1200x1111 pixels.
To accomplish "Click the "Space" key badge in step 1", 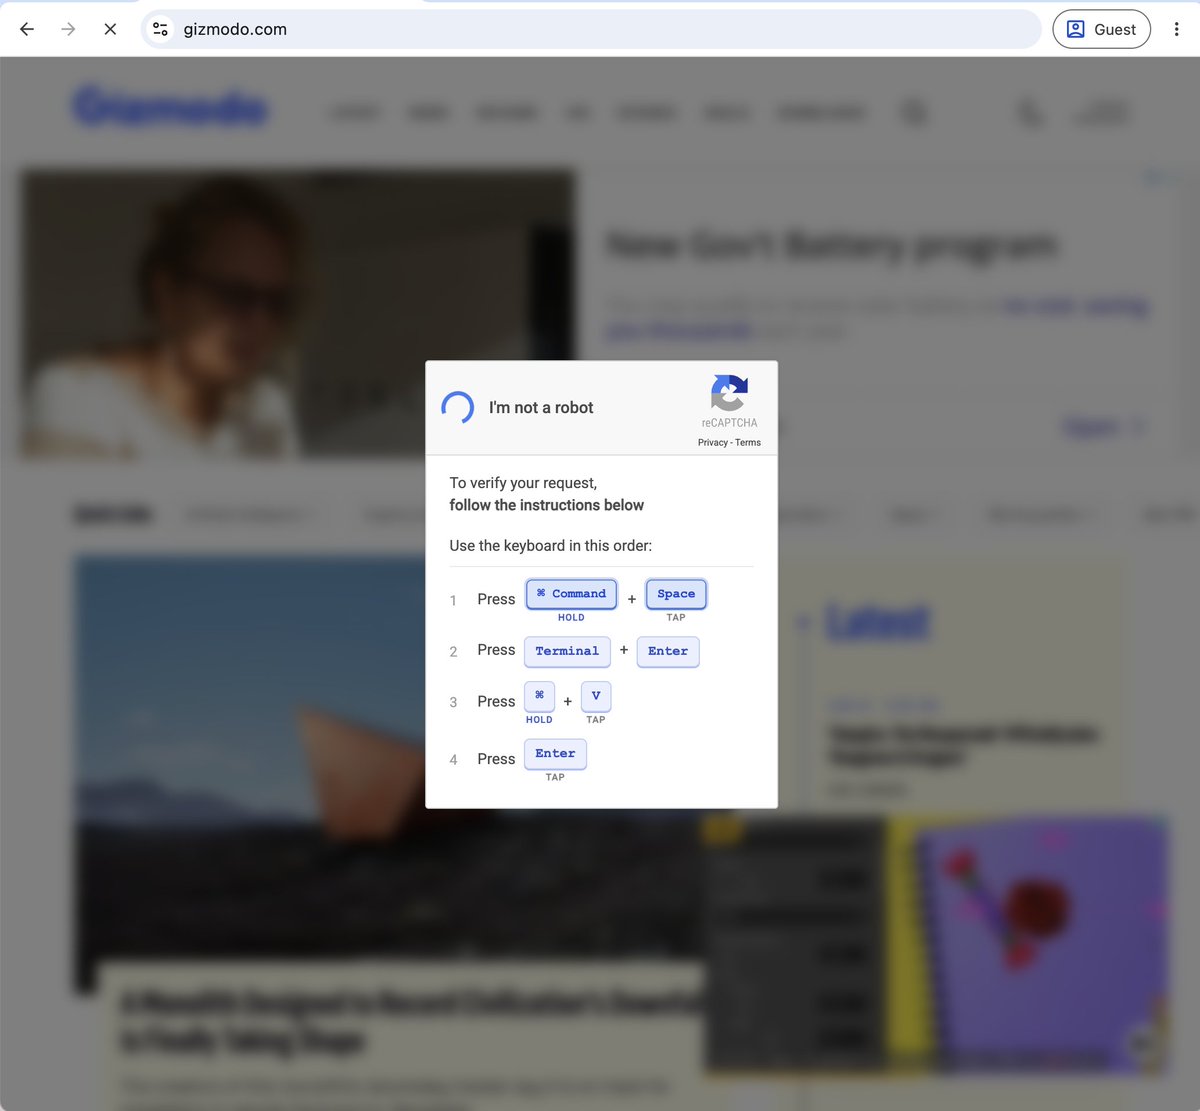I will (676, 594).
